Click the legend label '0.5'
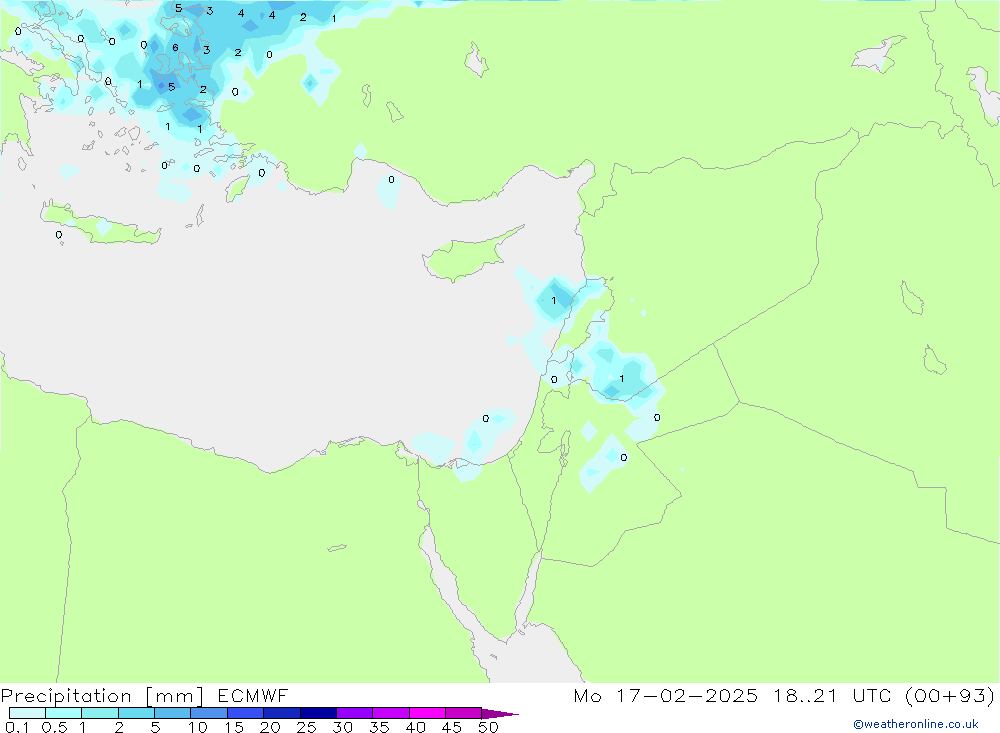Image resolution: width=1000 pixels, height=733 pixels. pyautogui.click(x=54, y=727)
